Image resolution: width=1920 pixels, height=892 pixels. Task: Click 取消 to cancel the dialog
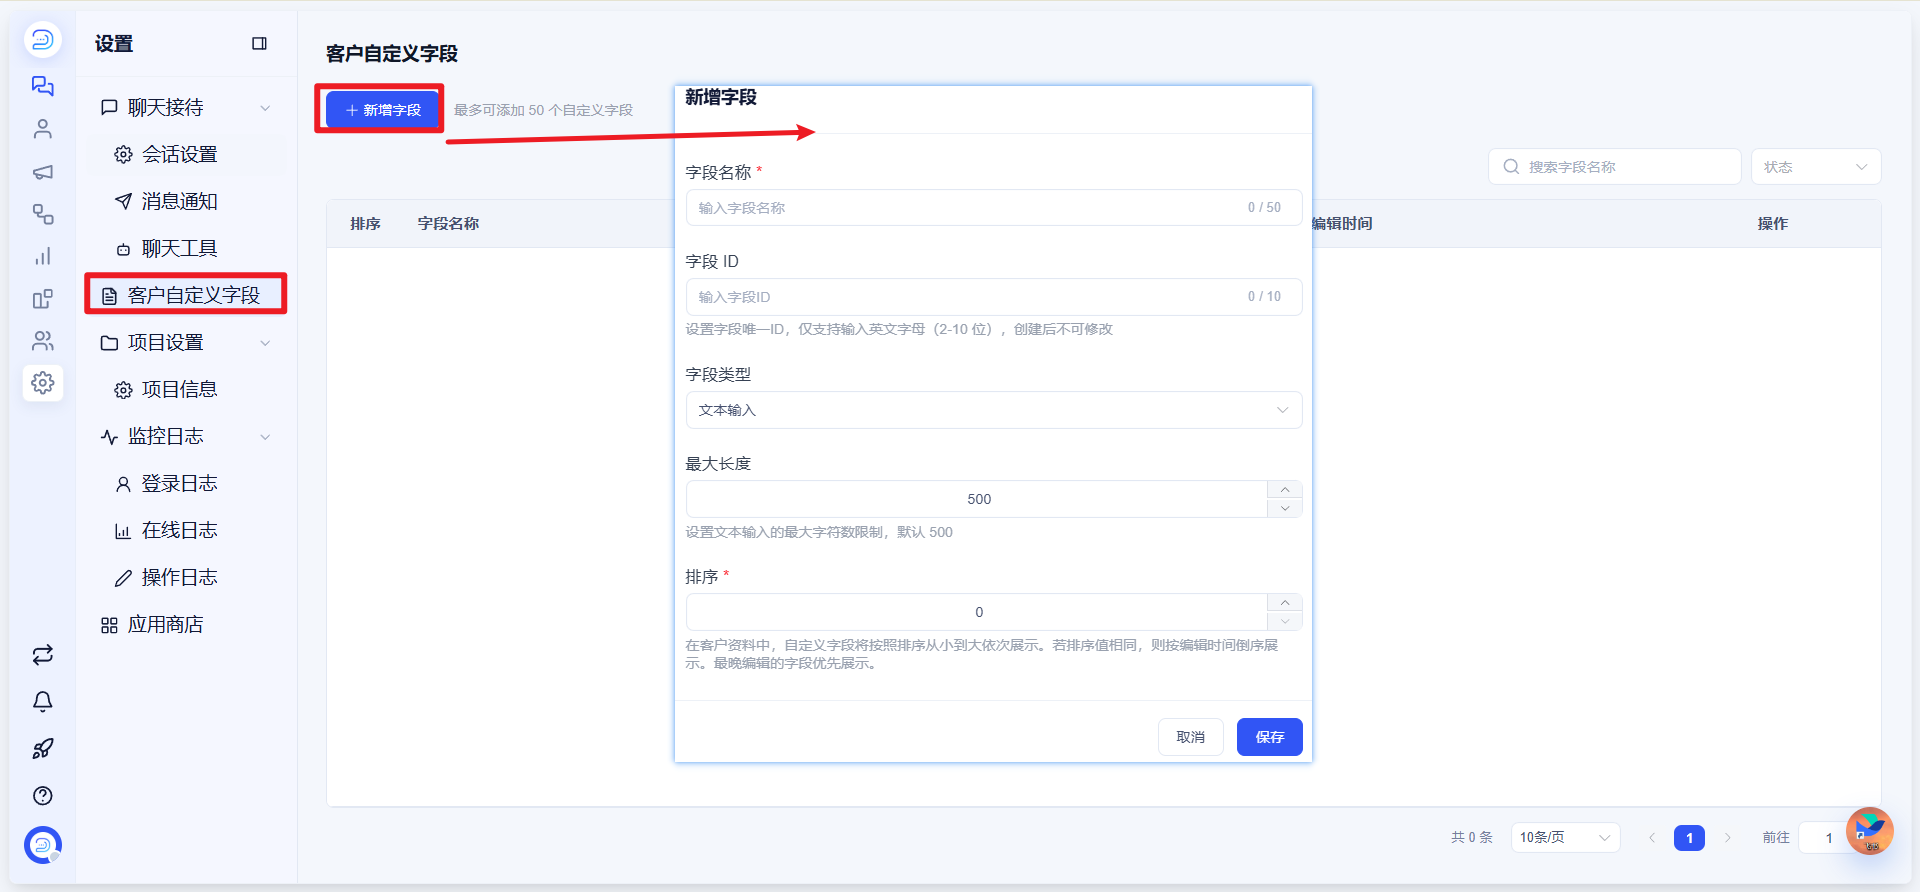pos(1190,737)
